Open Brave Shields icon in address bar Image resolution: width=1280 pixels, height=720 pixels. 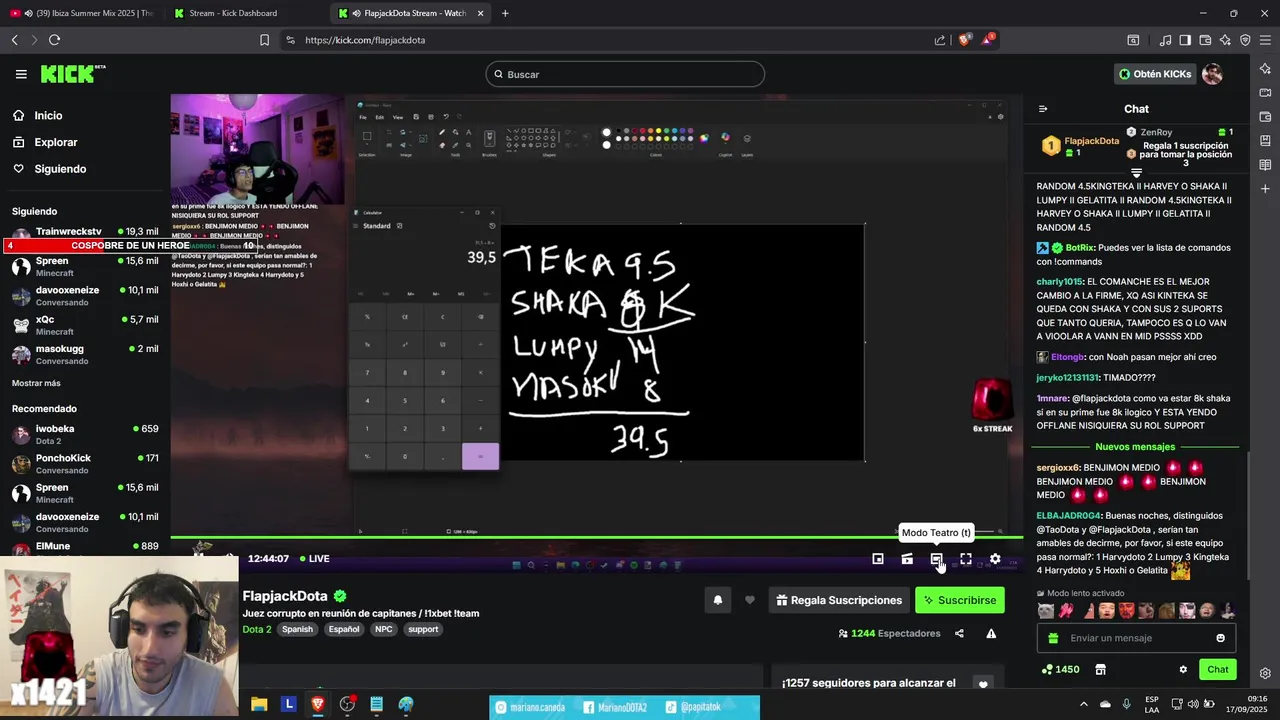[x=965, y=40]
